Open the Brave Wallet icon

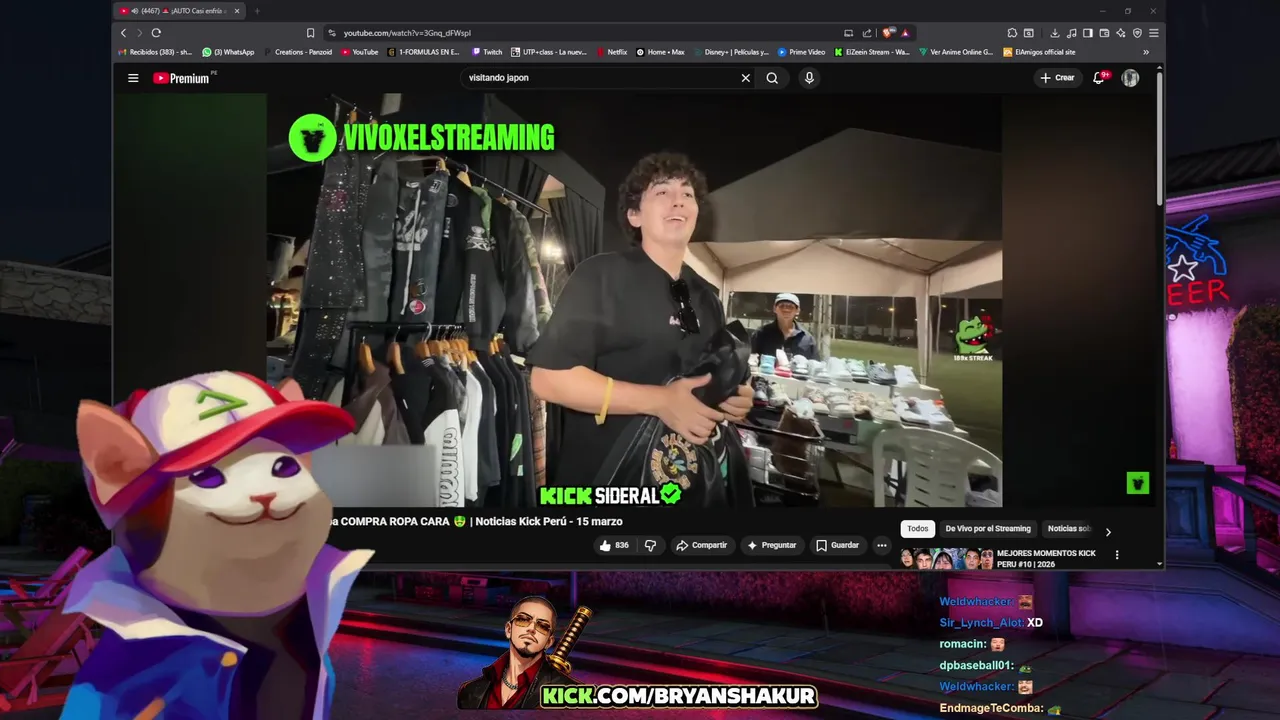click(1104, 33)
